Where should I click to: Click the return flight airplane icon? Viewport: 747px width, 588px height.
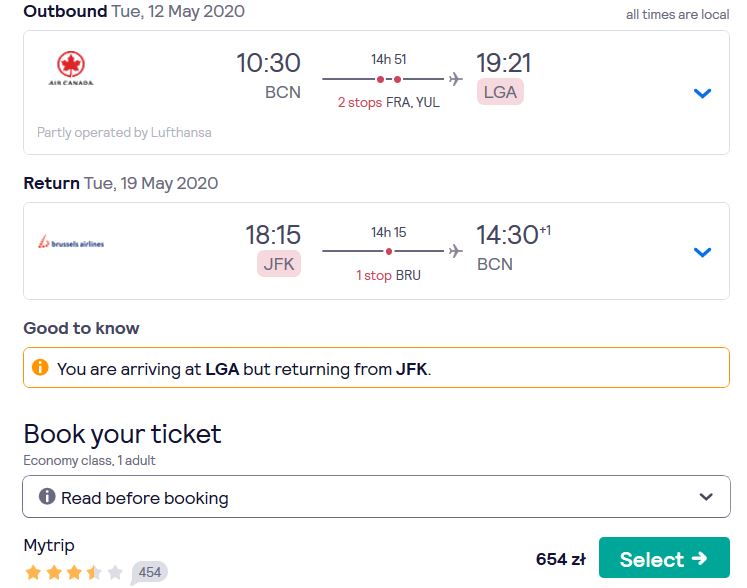tap(455, 251)
